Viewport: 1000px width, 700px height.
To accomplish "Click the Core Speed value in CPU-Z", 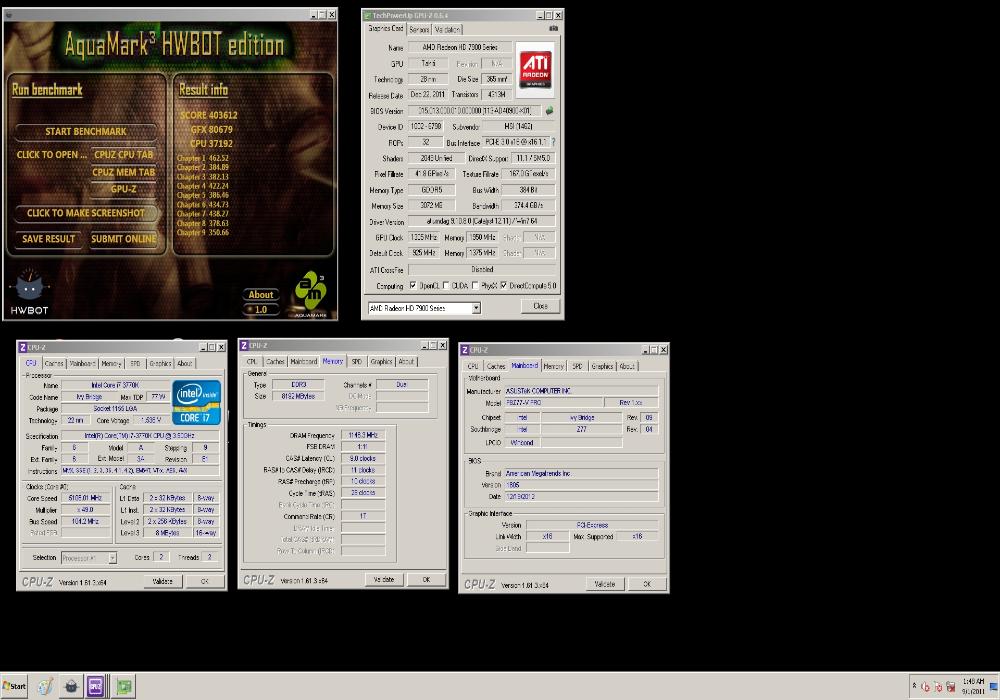I will 85,498.
